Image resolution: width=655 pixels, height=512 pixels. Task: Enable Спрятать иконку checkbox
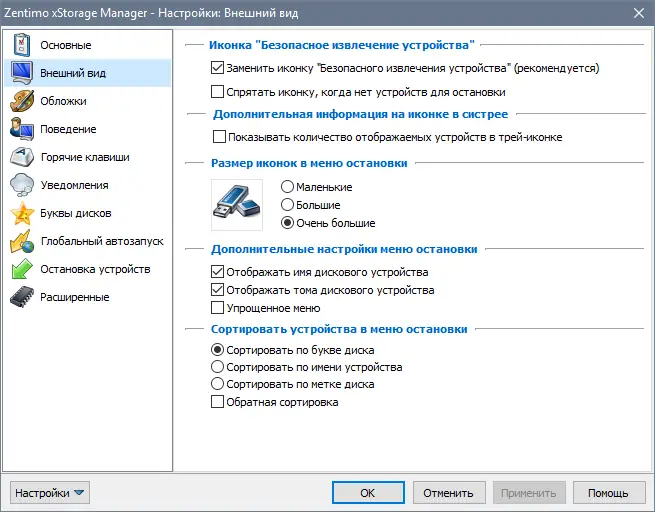[x=218, y=91]
